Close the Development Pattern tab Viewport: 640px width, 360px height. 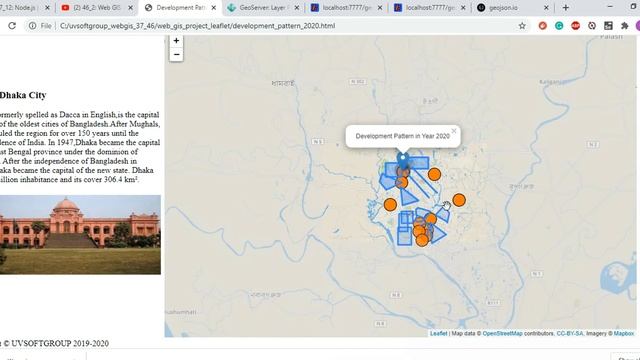[x=213, y=8]
